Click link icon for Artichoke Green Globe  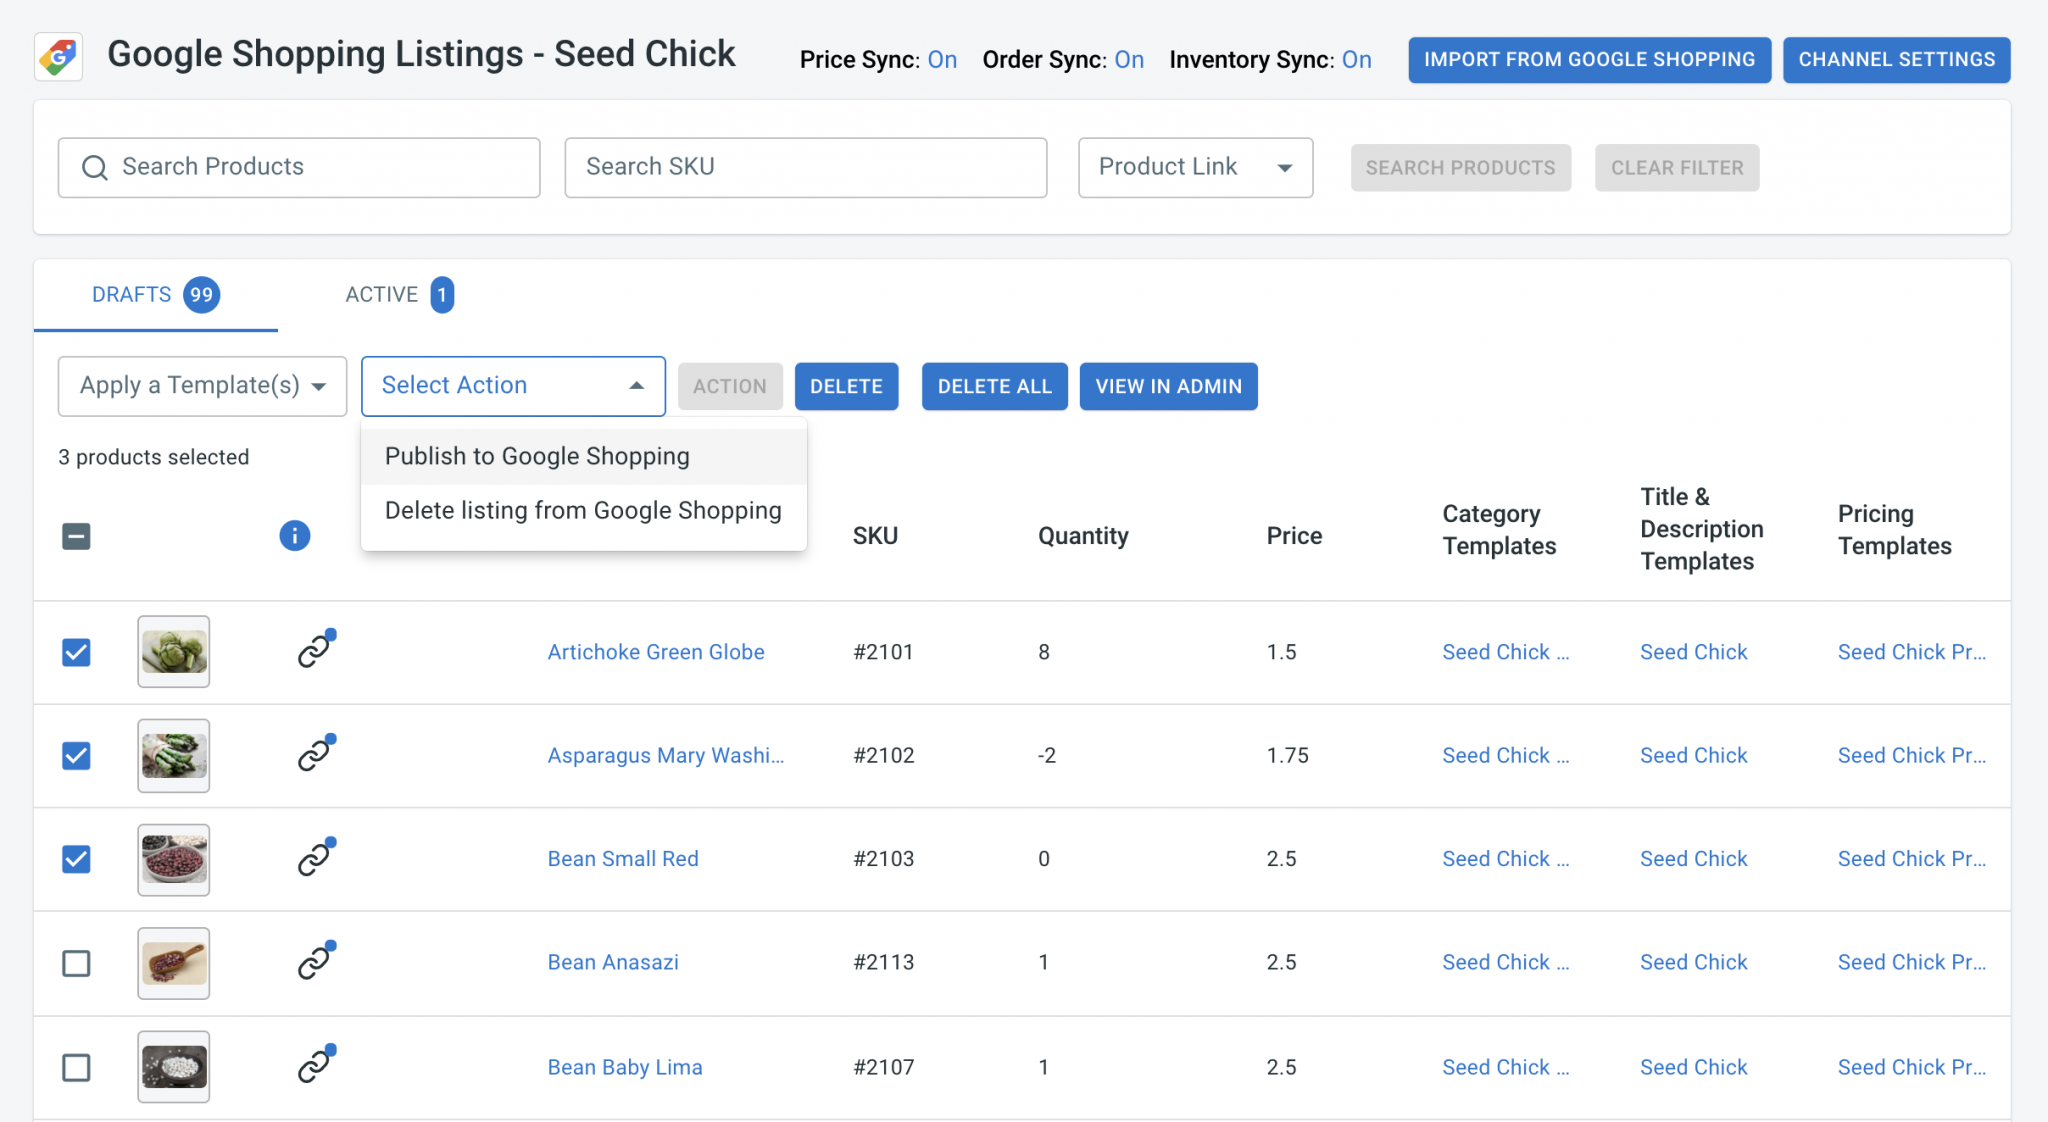click(x=314, y=652)
